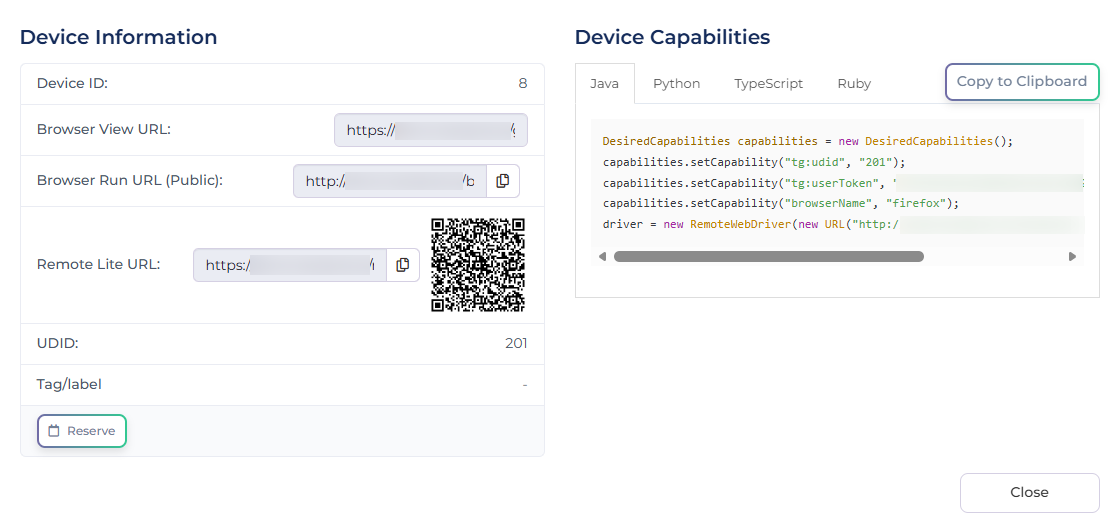Close the device information dialog
Viewport: 1118px width, 525px height.
(x=1029, y=493)
